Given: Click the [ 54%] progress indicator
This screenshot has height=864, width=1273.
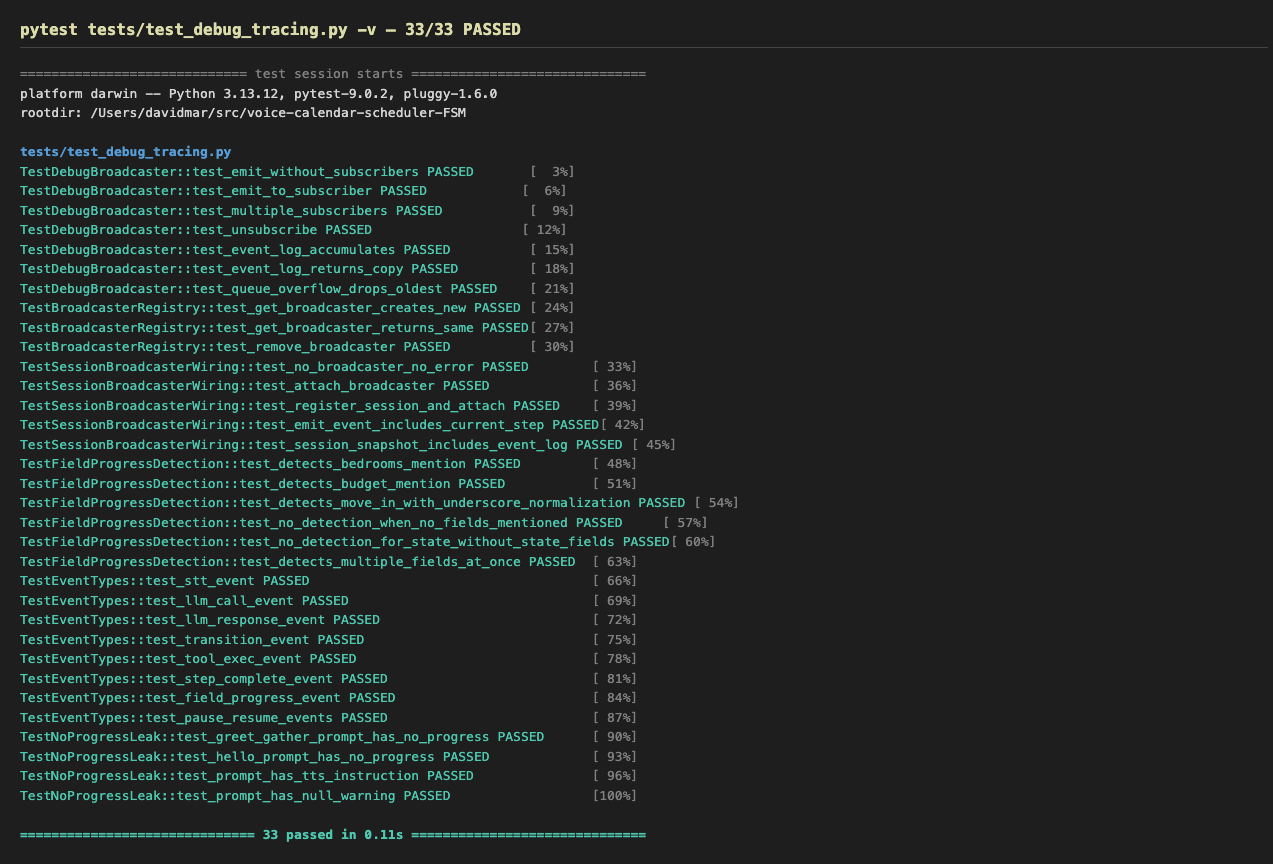Looking at the screenshot, I should pyautogui.click(x=716, y=503).
